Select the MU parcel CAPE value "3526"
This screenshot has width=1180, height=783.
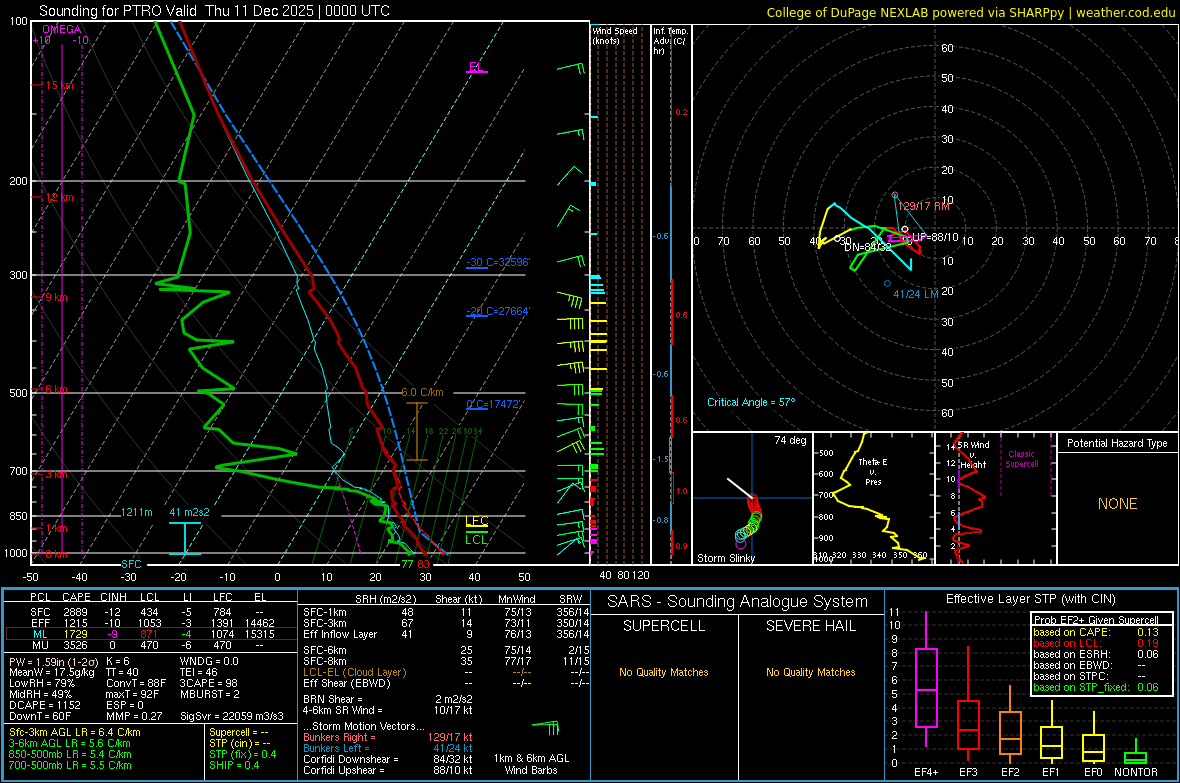(75, 644)
